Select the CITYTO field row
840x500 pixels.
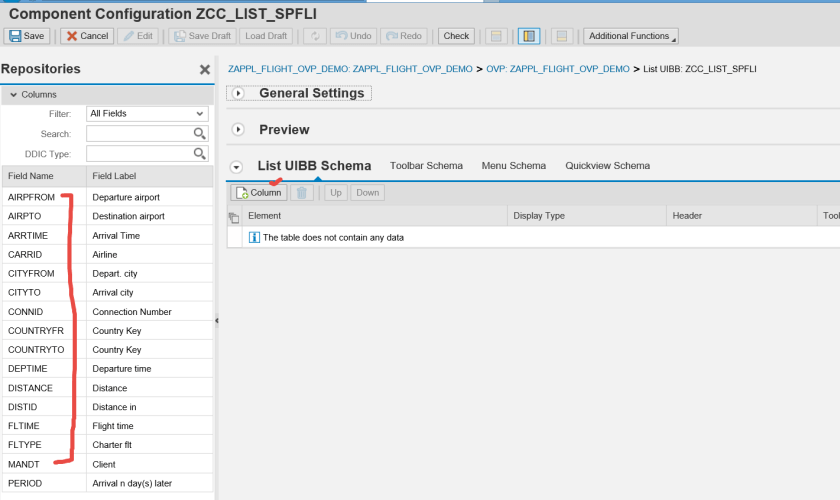[108, 293]
